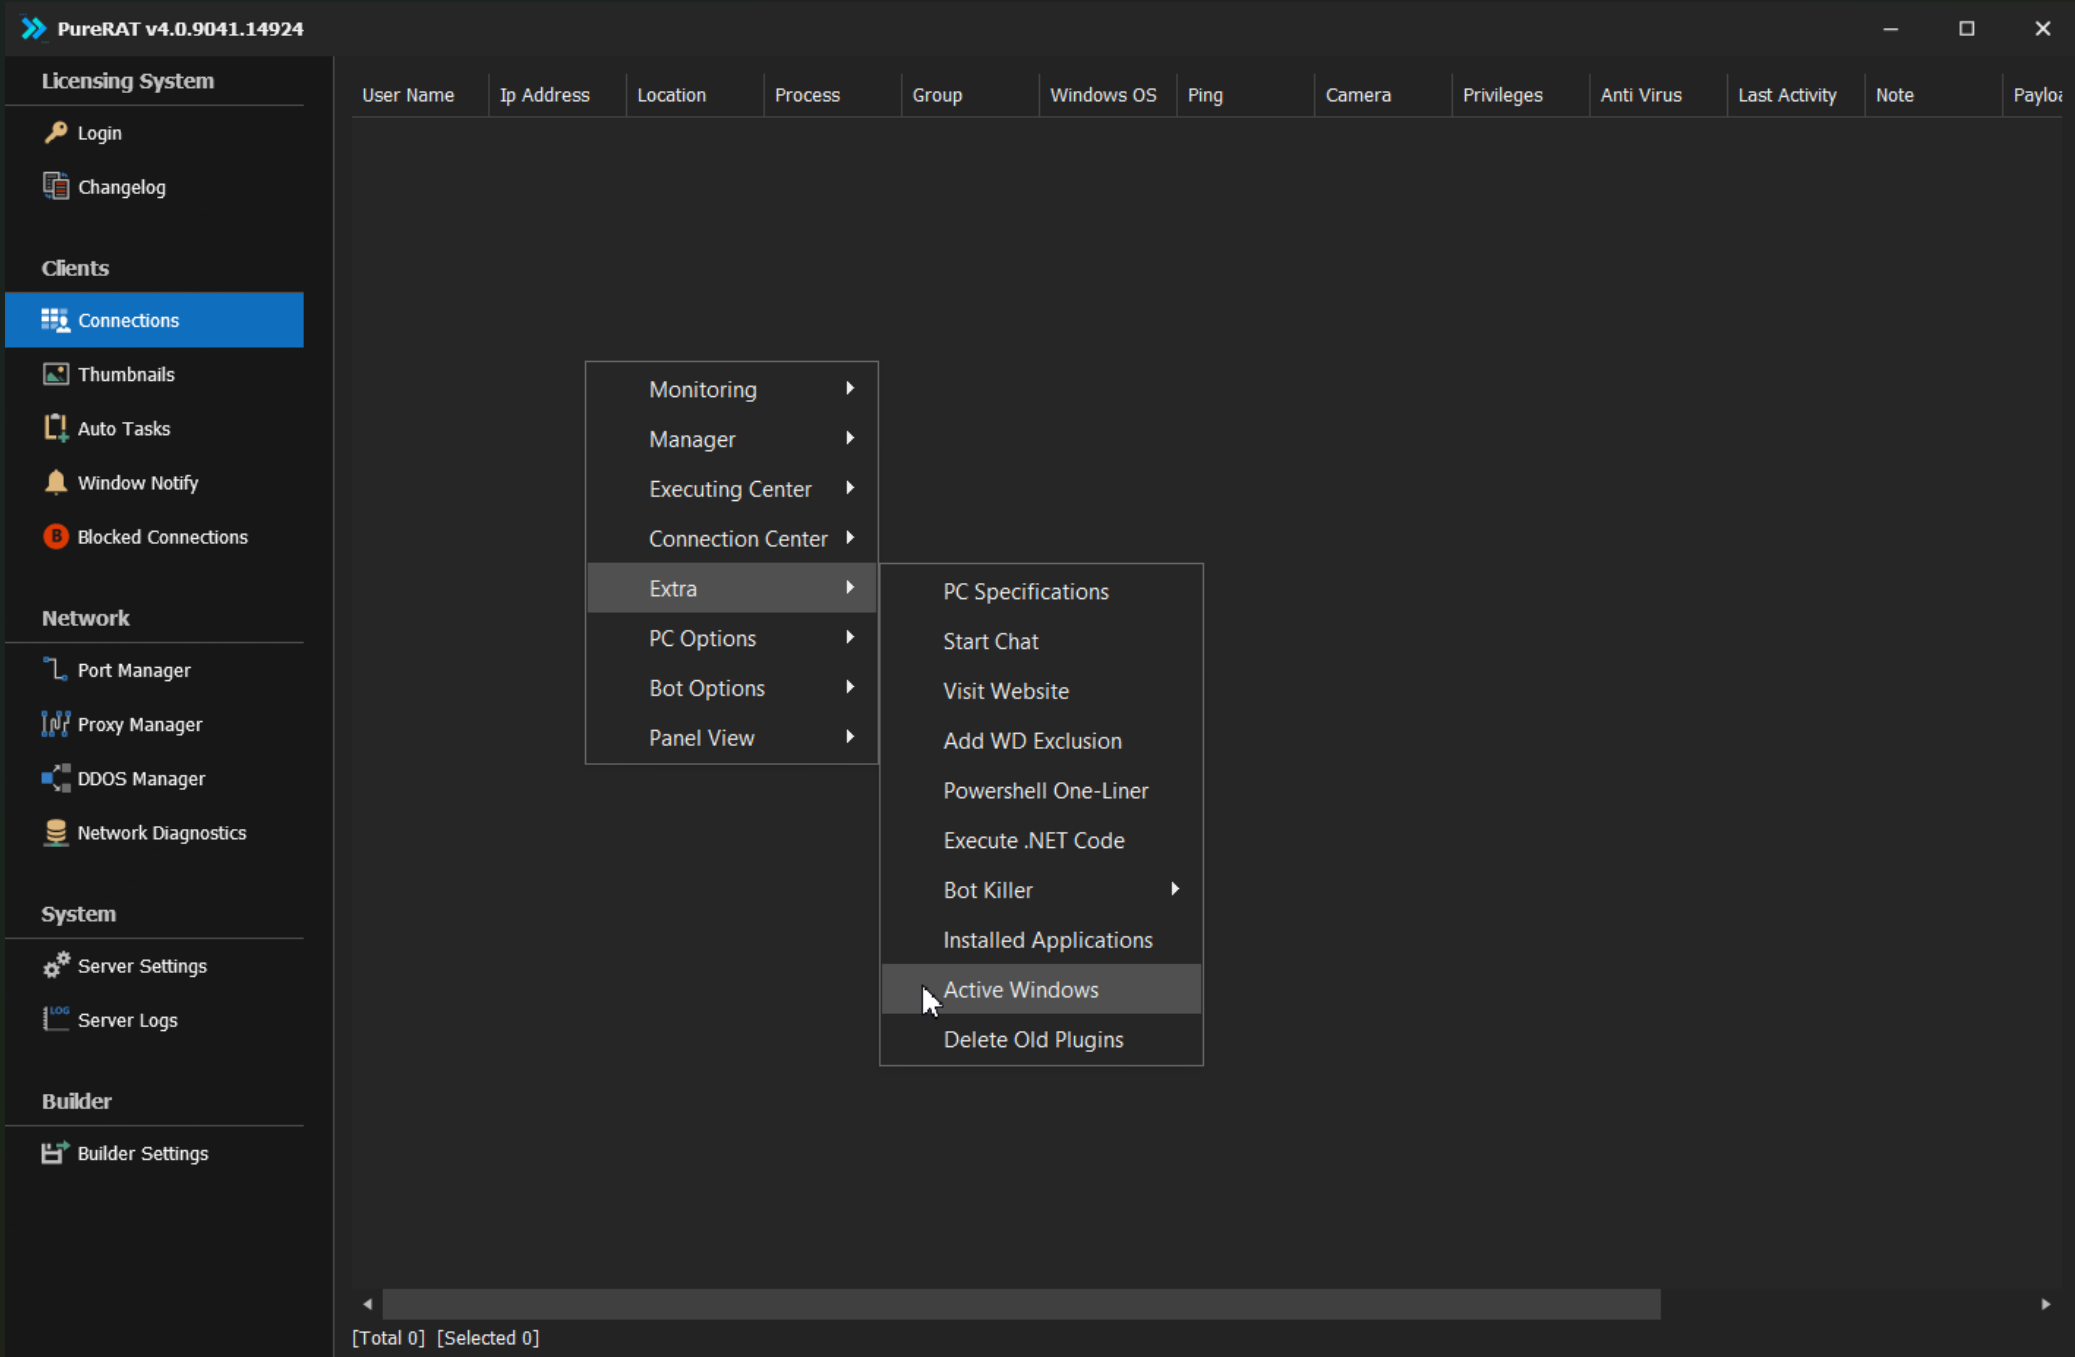The height and width of the screenshot is (1357, 2075).
Task: Click the "[Selected 0]" status text
Action: [488, 1338]
